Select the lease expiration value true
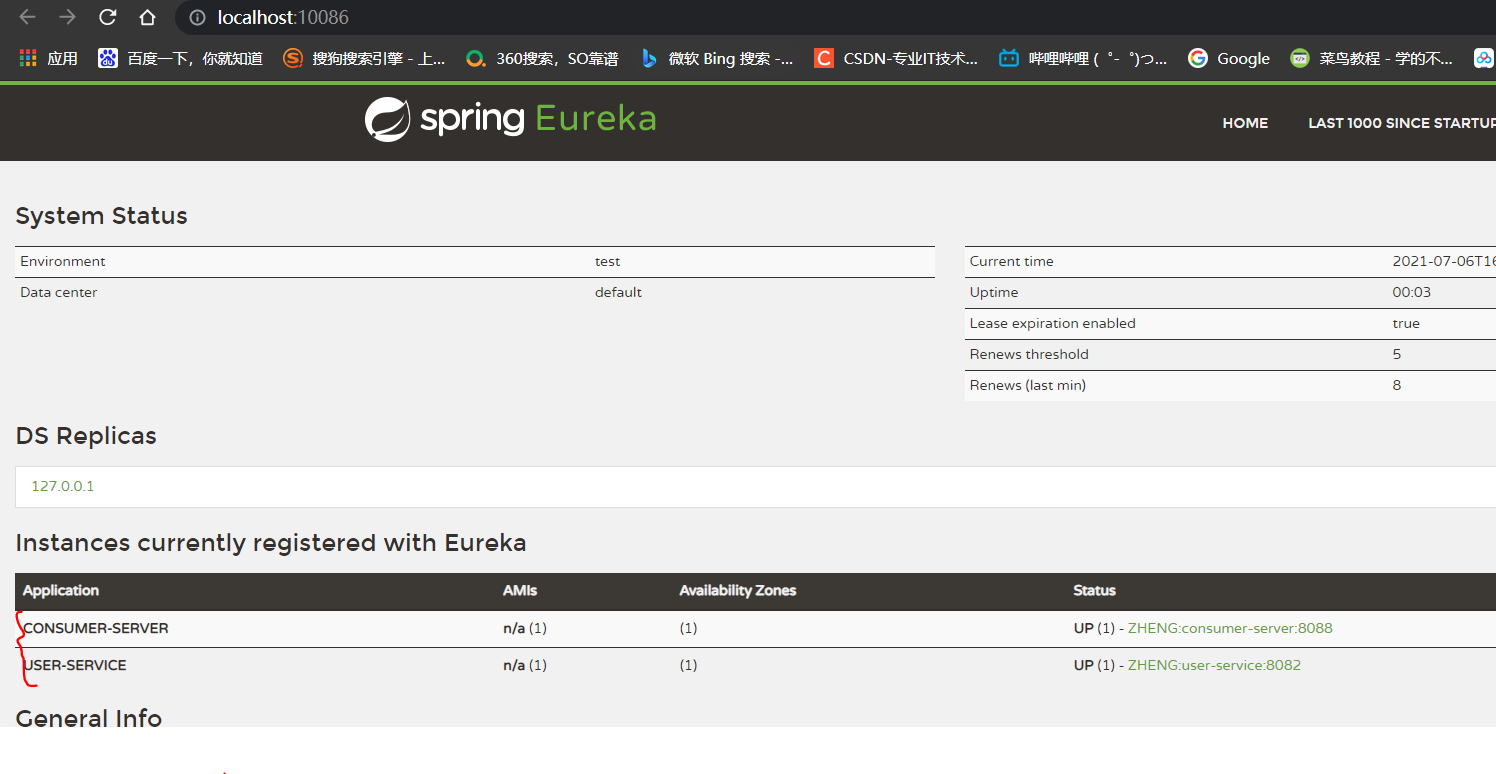 pyautogui.click(x=1406, y=323)
